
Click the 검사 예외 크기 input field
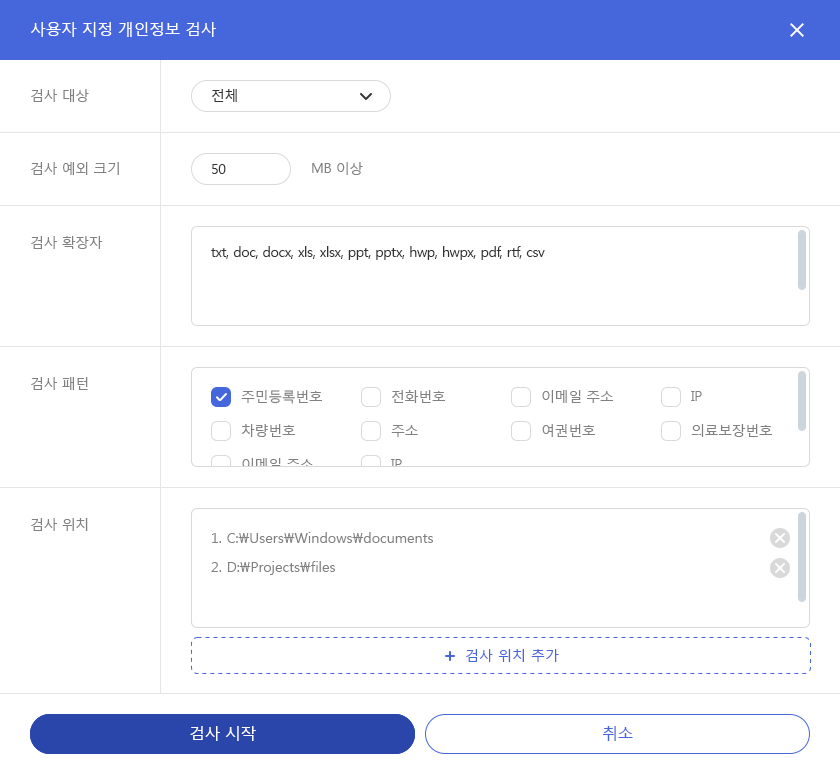(x=240, y=169)
